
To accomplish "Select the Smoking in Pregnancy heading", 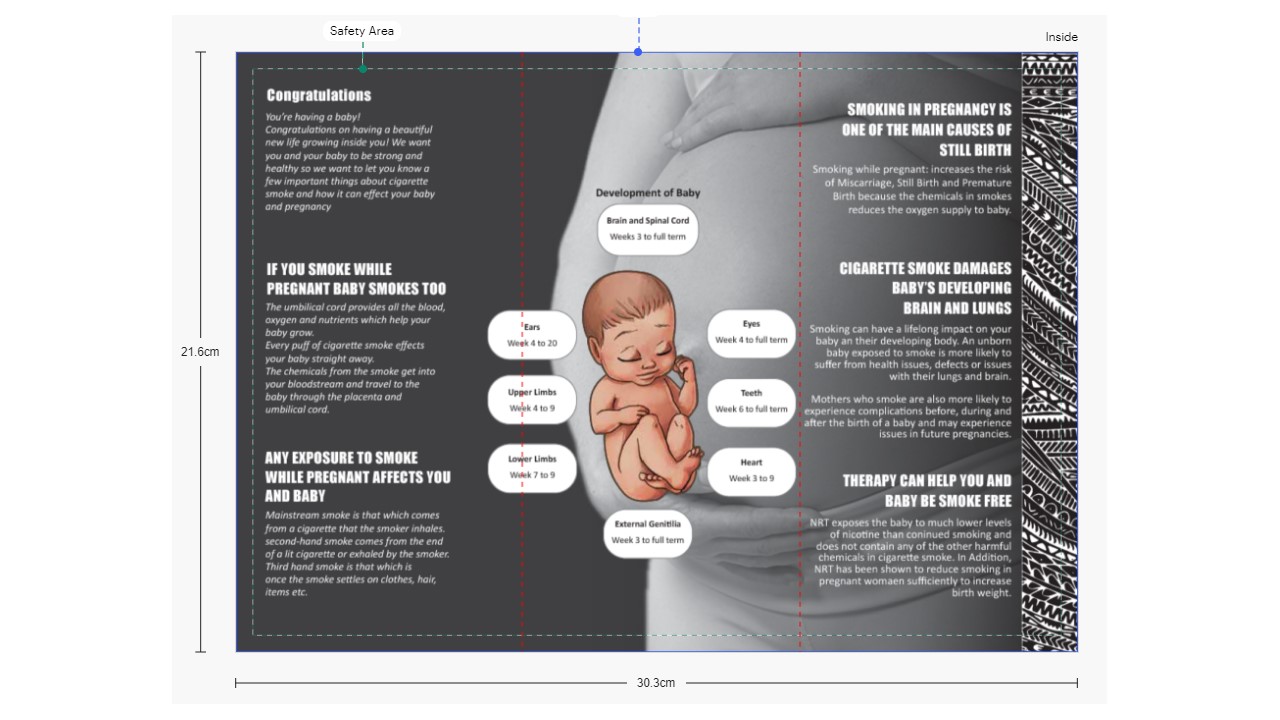I will (928, 130).
